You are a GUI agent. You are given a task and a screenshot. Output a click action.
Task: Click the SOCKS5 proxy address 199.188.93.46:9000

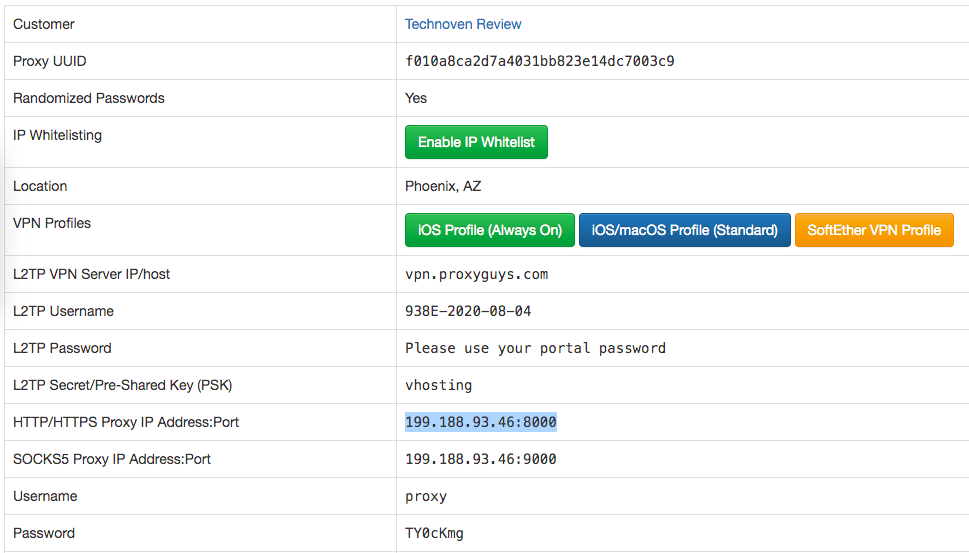pos(481,459)
